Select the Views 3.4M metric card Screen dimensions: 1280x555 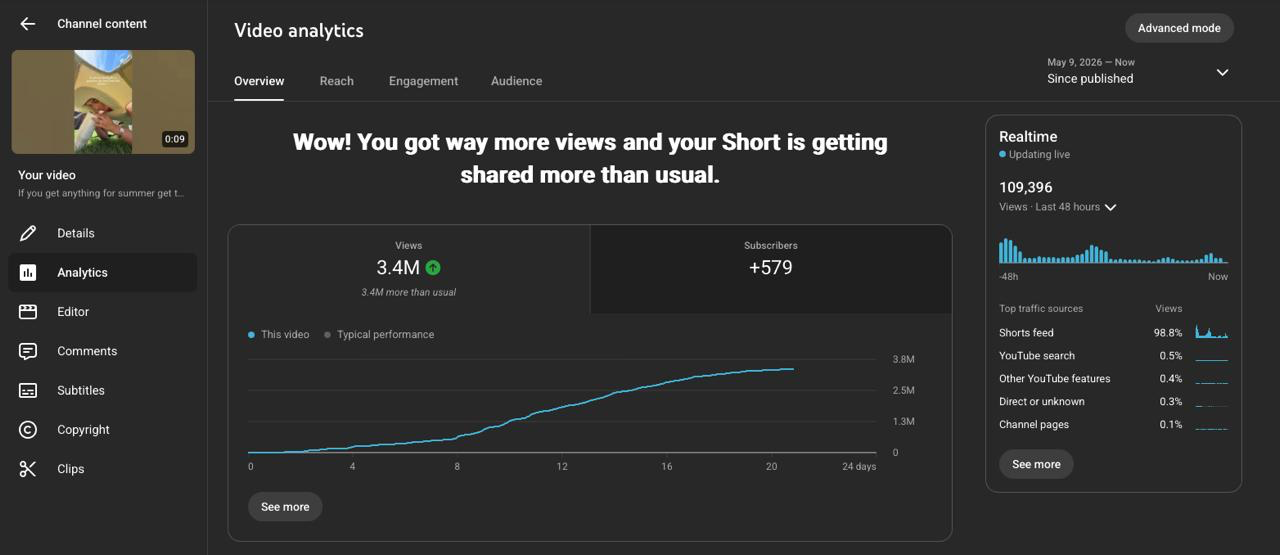(409, 270)
